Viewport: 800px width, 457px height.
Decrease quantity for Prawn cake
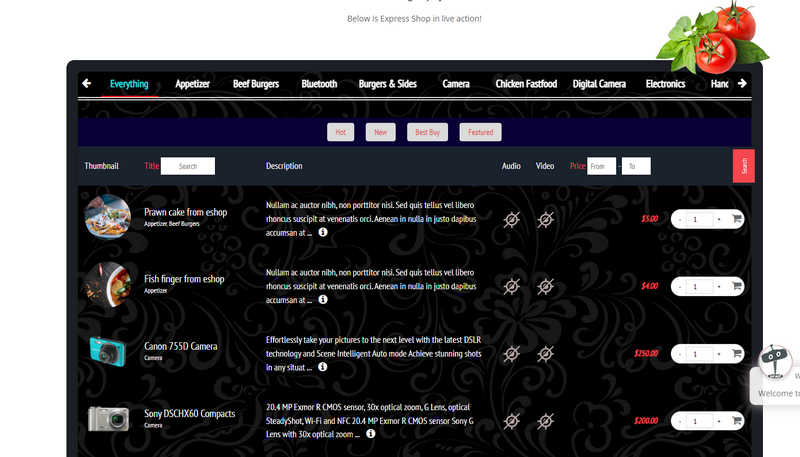[680, 219]
